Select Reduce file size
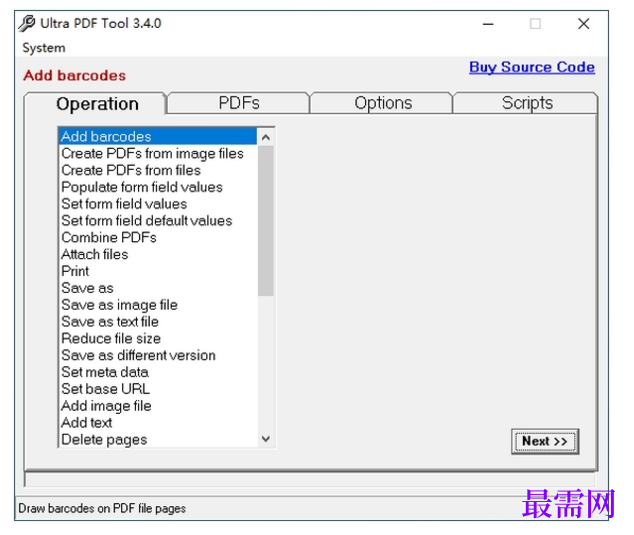This screenshot has width=634, height=535. (158, 338)
